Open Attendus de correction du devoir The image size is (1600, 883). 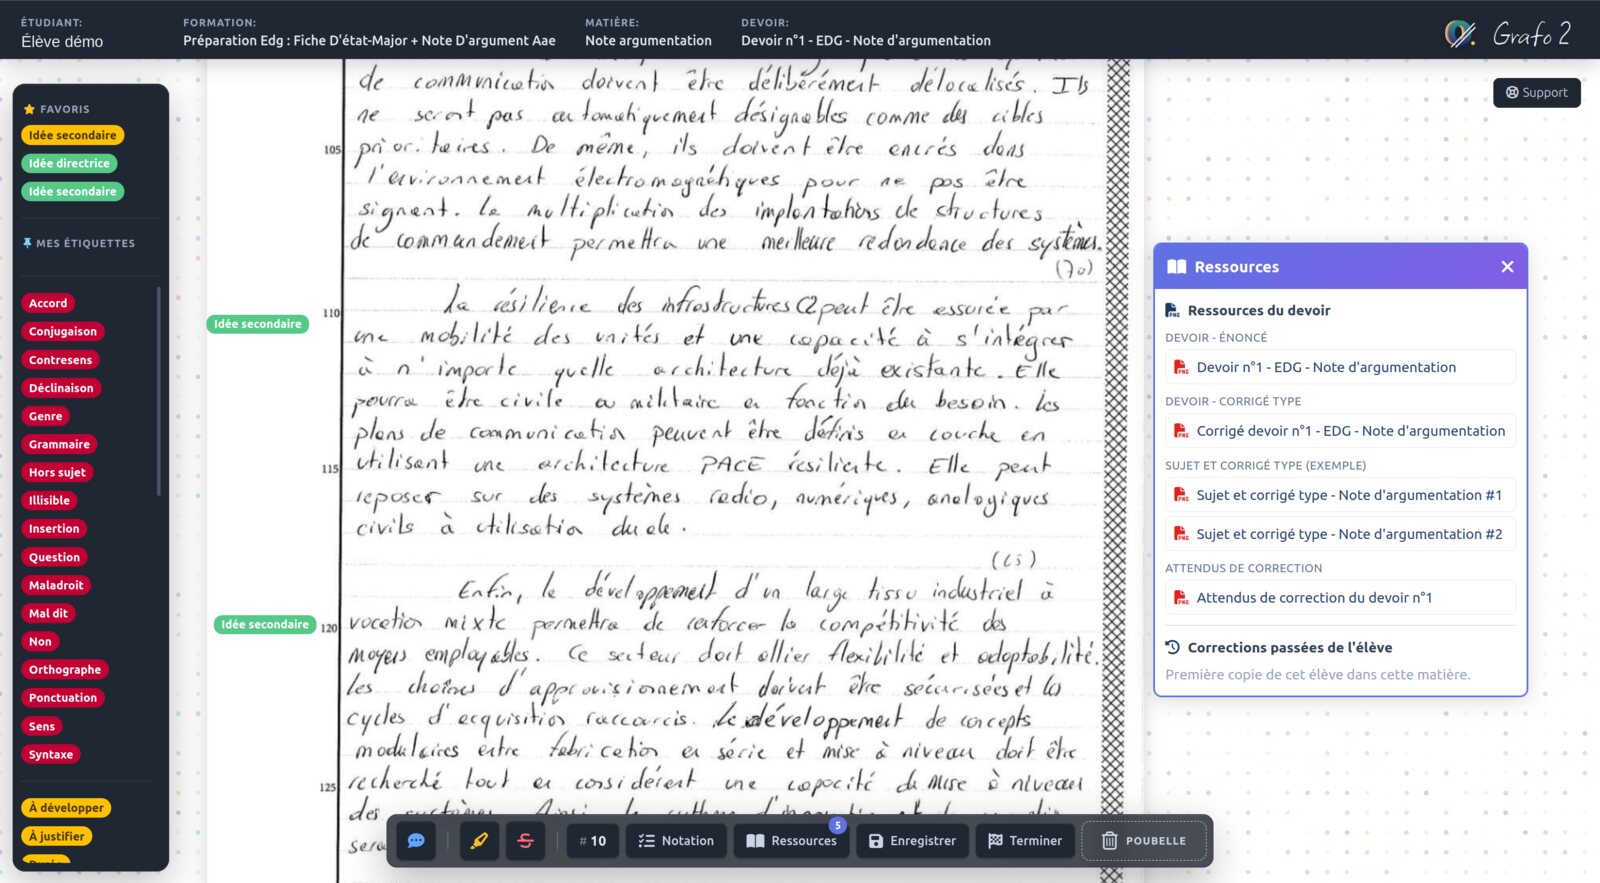pyautogui.click(x=1340, y=598)
